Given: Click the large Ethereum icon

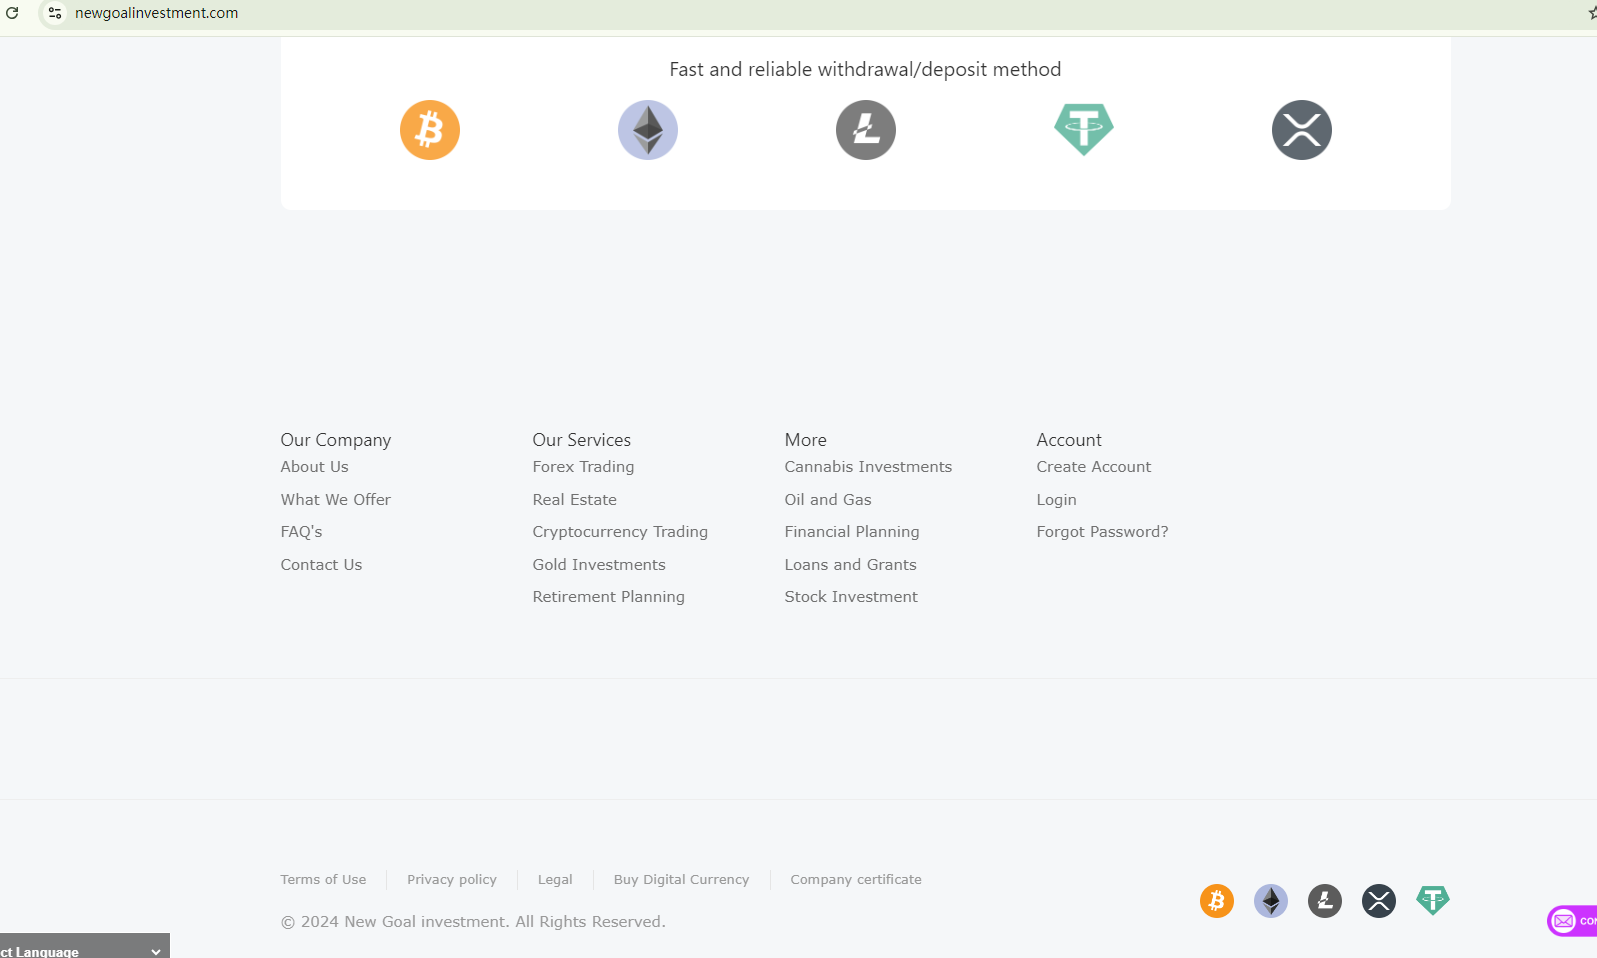Looking at the screenshot, I should click(648, 130).
